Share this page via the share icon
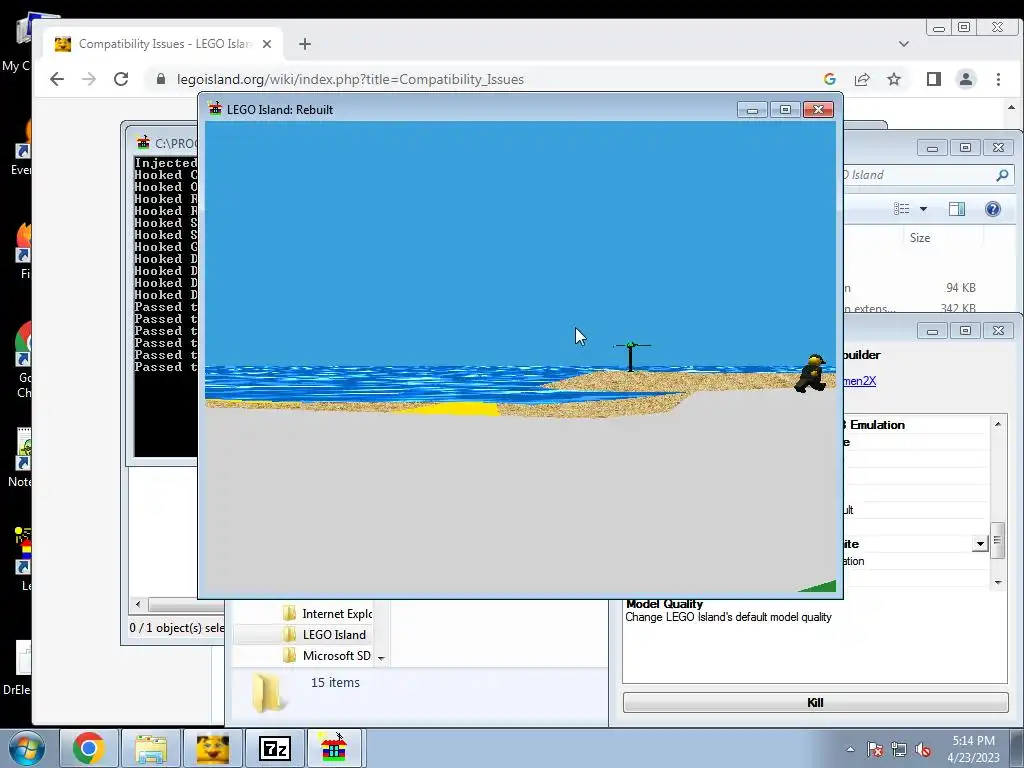The width and height of the screenshot is (1024, 768). 861,79
